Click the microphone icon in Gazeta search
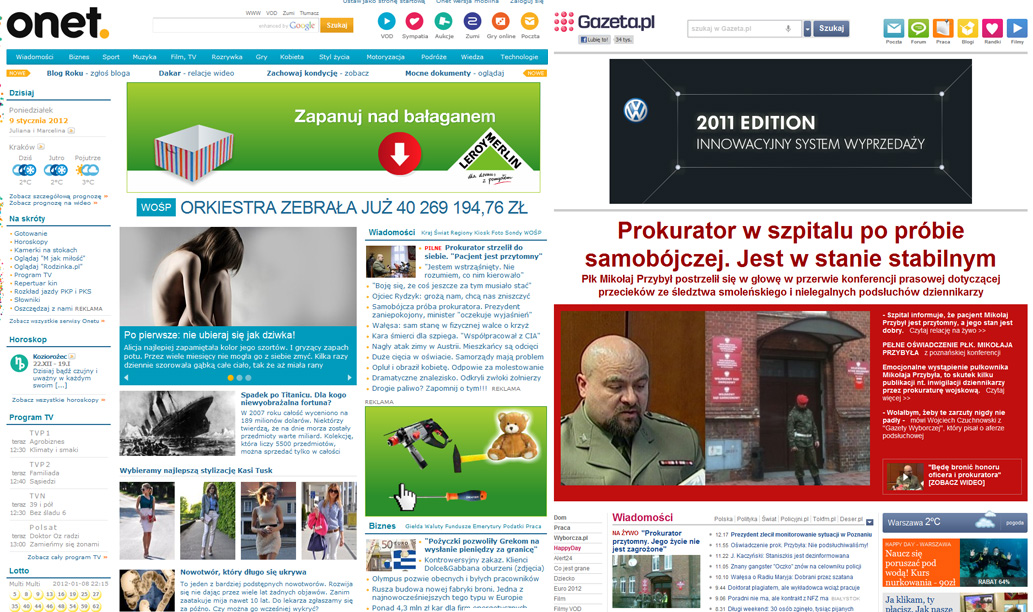 point(788,29)
